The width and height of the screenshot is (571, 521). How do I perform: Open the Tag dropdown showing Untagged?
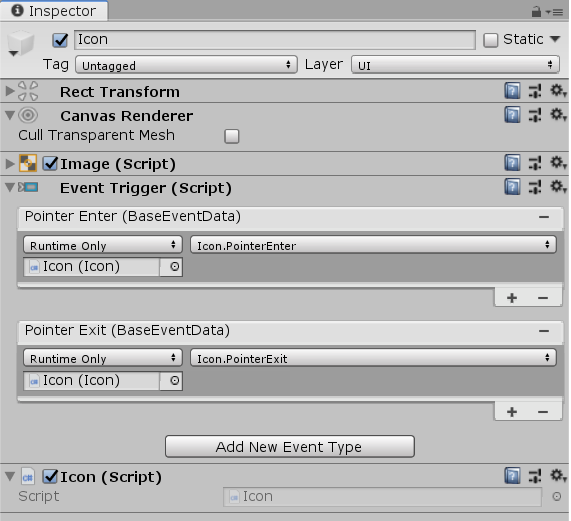click(186, 65)
